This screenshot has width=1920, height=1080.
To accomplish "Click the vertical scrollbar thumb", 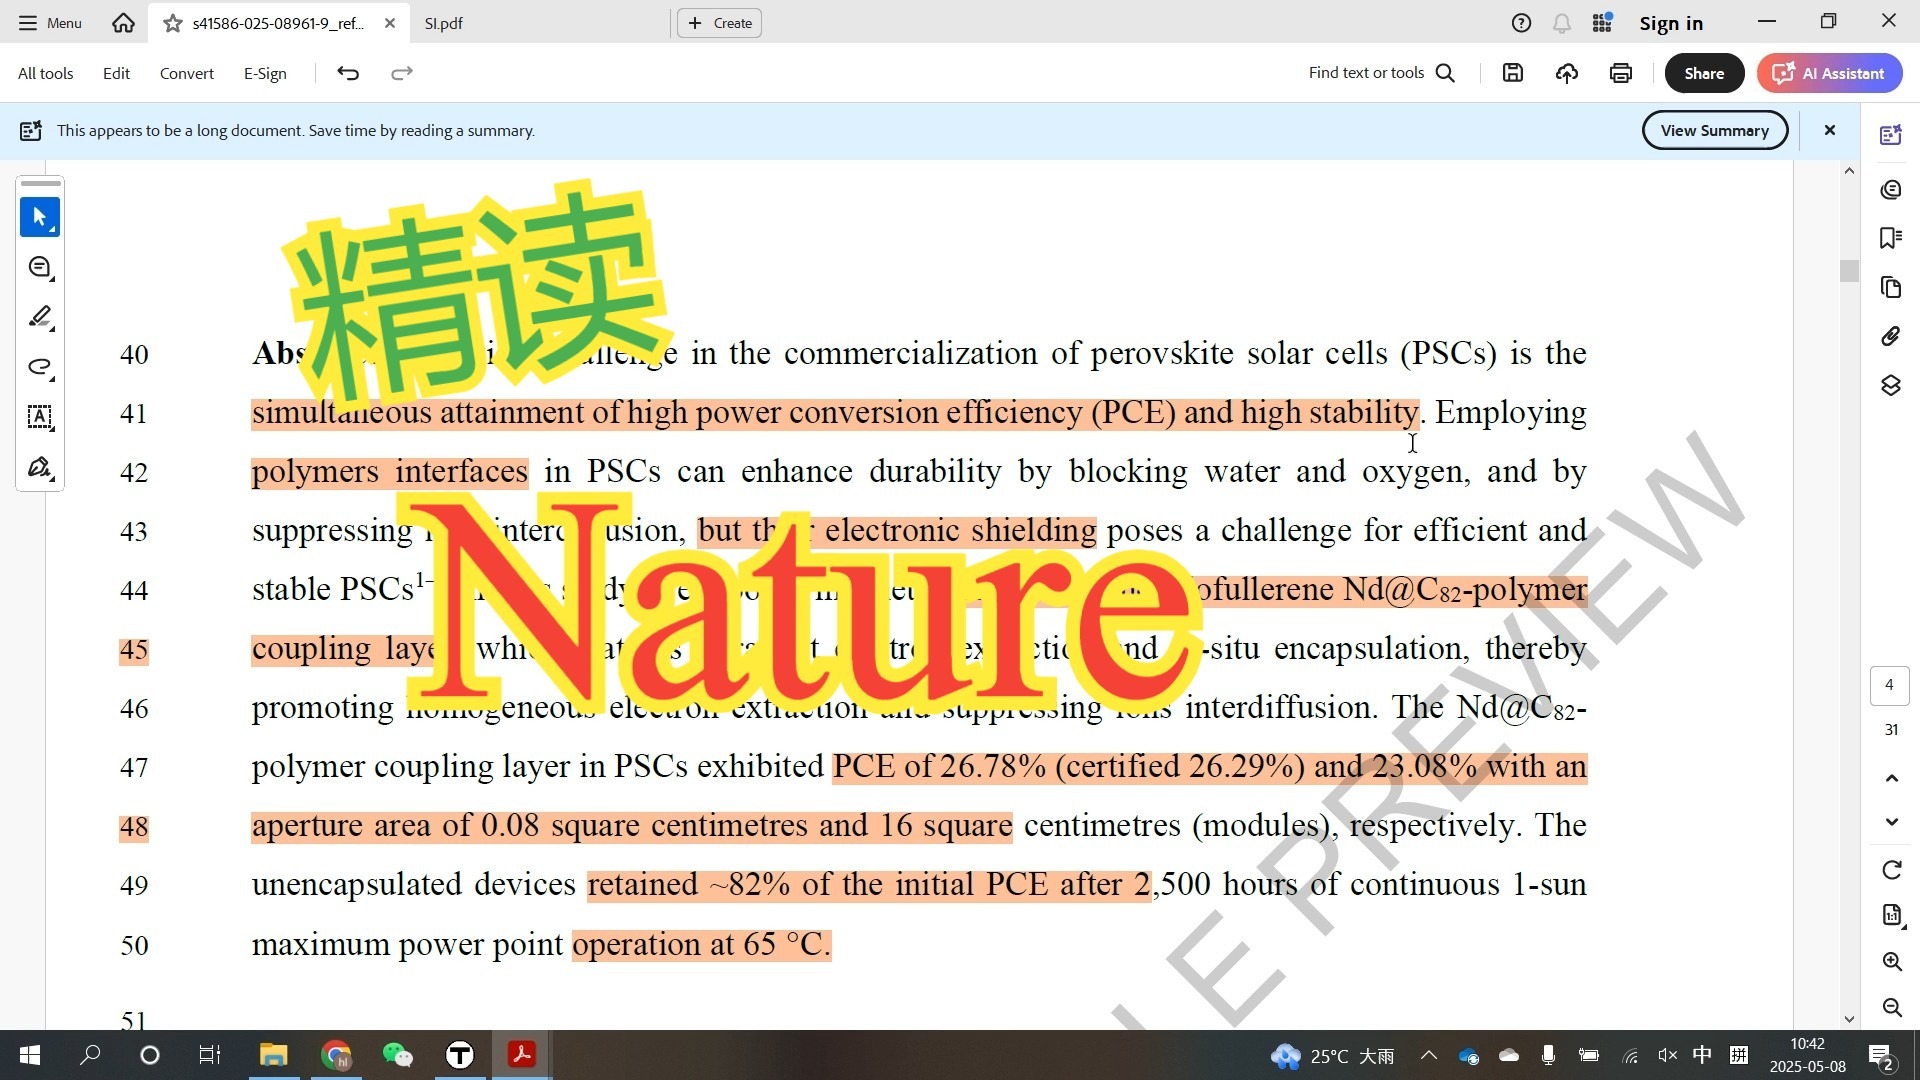I will tap(1849, 271).
